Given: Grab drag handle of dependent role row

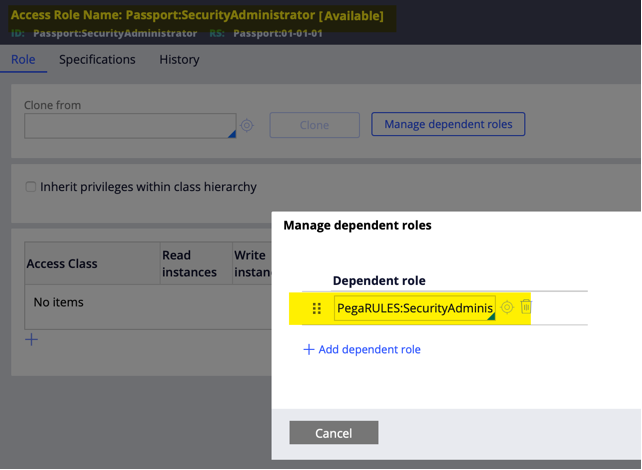Looking at the screenshot, I should [x=316, y=308].
